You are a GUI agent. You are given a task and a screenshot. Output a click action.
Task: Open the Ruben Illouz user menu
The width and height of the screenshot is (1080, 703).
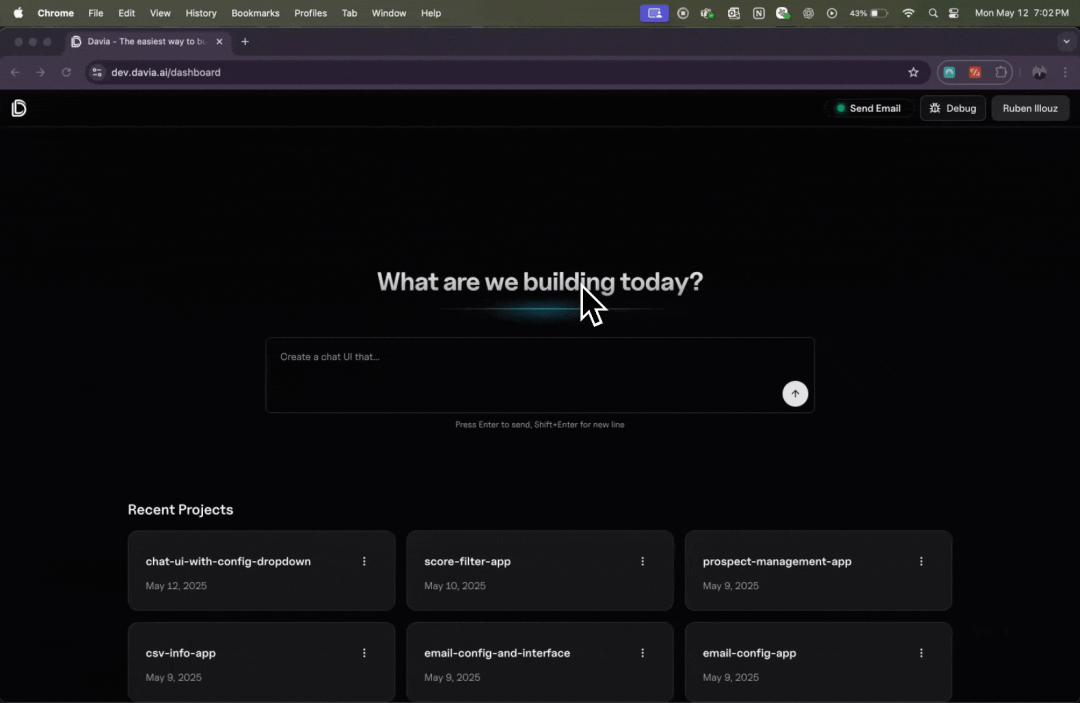click(1030, 108)
